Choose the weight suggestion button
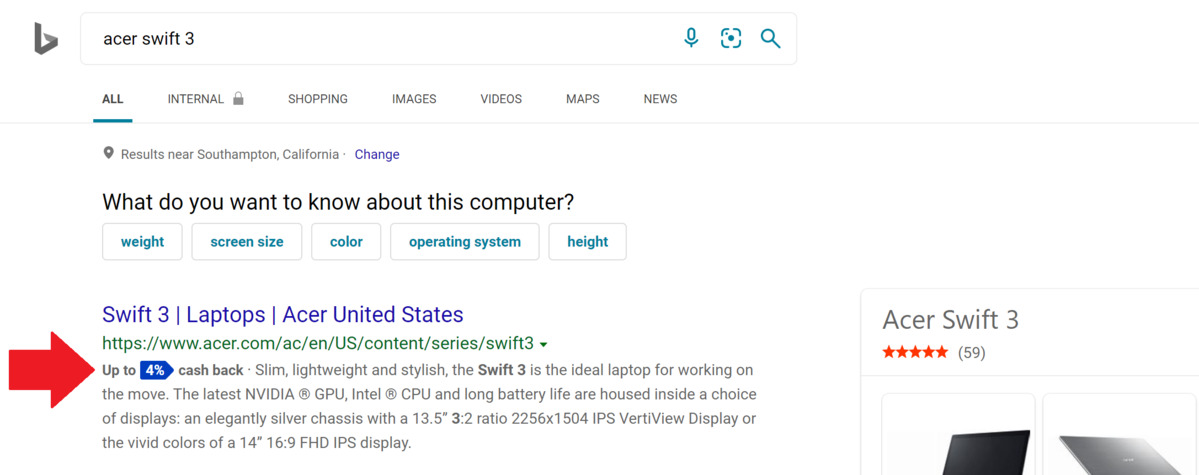 pos(142,242)
